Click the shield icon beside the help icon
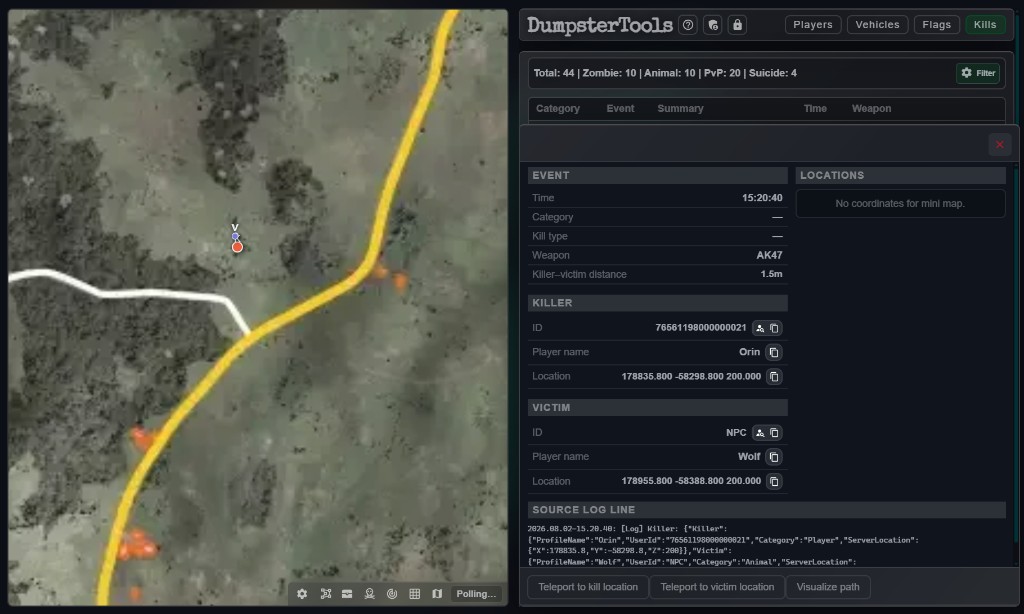Image resolution: width=1024 pixels, height=614 pixels. pos(712,25)
